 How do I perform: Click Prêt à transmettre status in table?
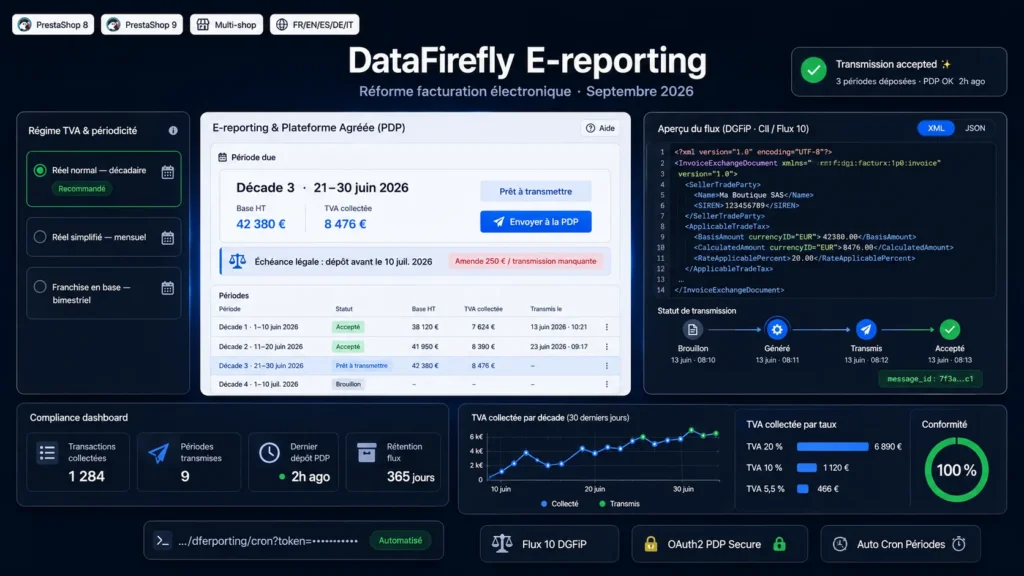tap(362, 366)
